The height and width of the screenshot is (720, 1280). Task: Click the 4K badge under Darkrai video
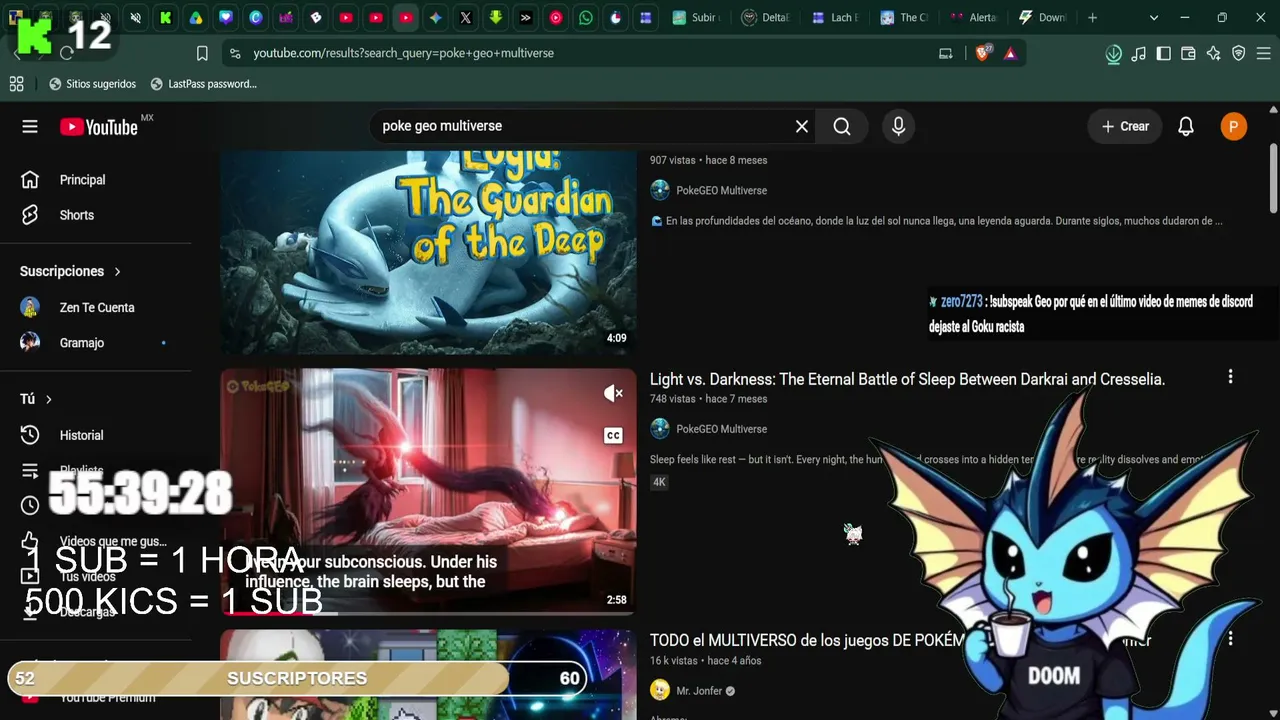click(659, 482)
